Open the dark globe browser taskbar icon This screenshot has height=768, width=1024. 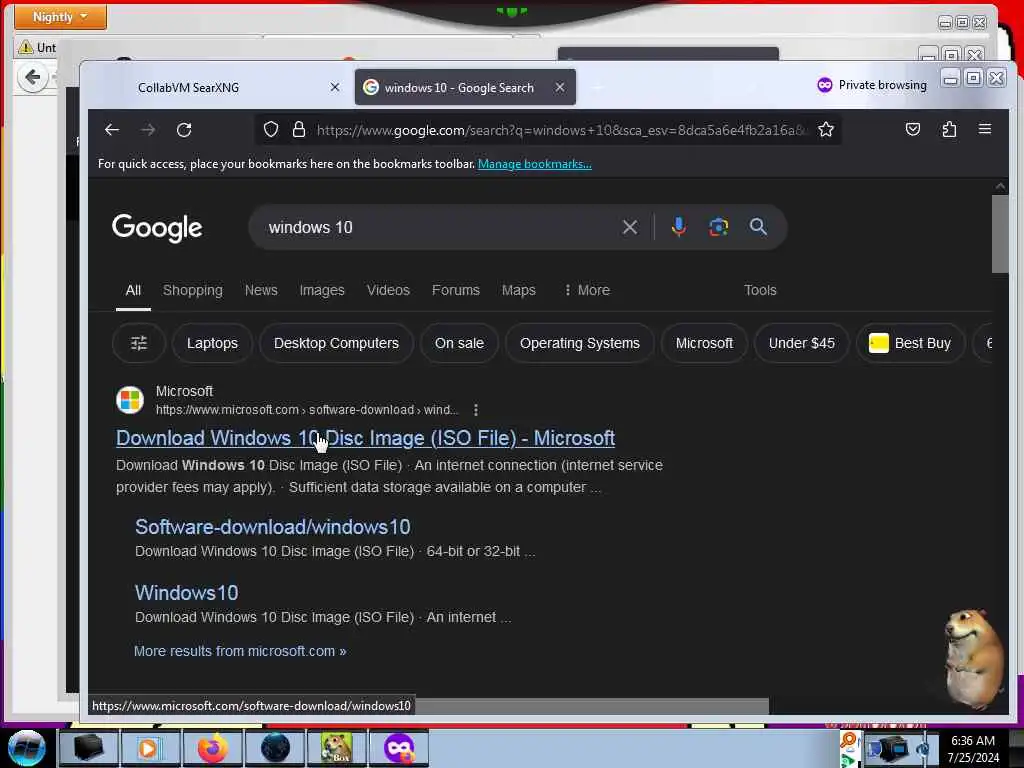(x=275, y=748)
